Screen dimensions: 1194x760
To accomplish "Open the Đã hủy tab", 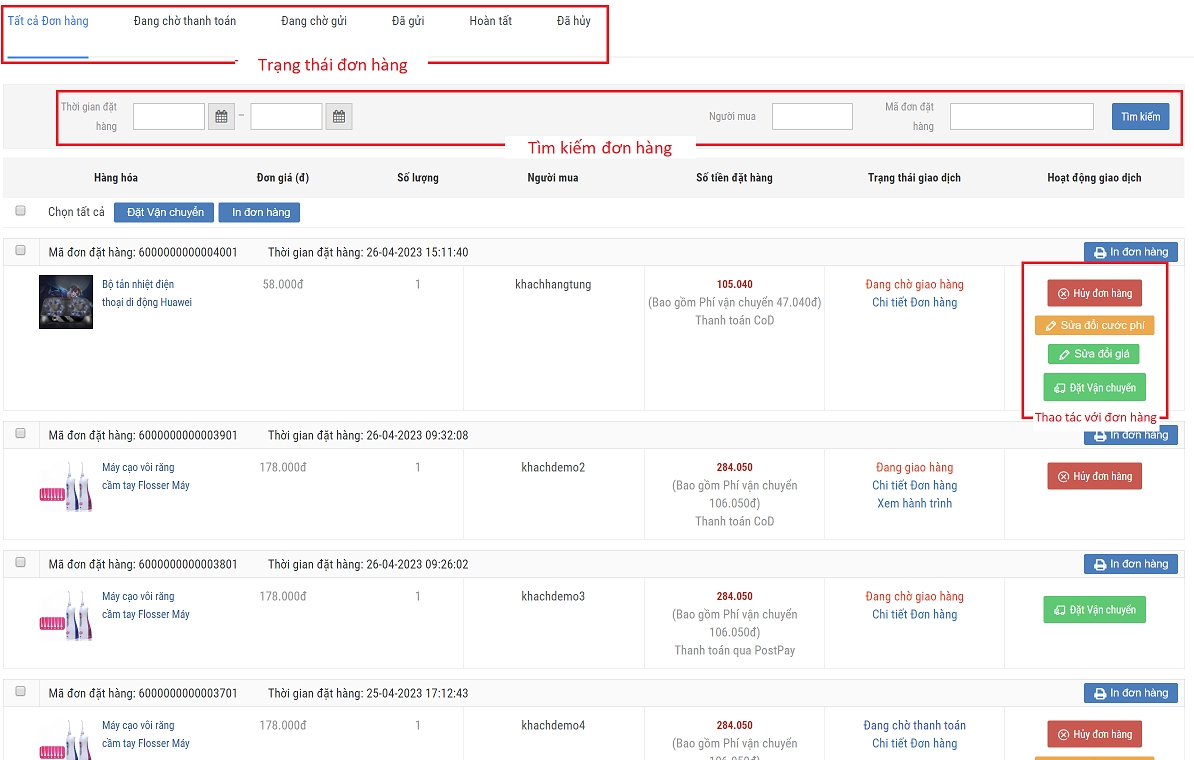I will [573, 21].
